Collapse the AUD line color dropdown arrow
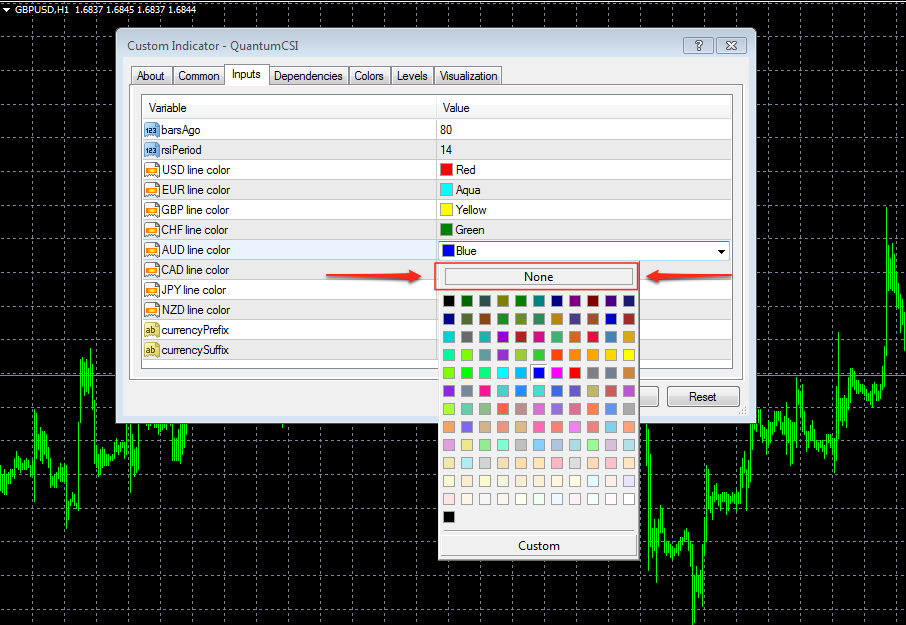The width and height of the screenshot is (906, 625). click(x=721, y=251)
